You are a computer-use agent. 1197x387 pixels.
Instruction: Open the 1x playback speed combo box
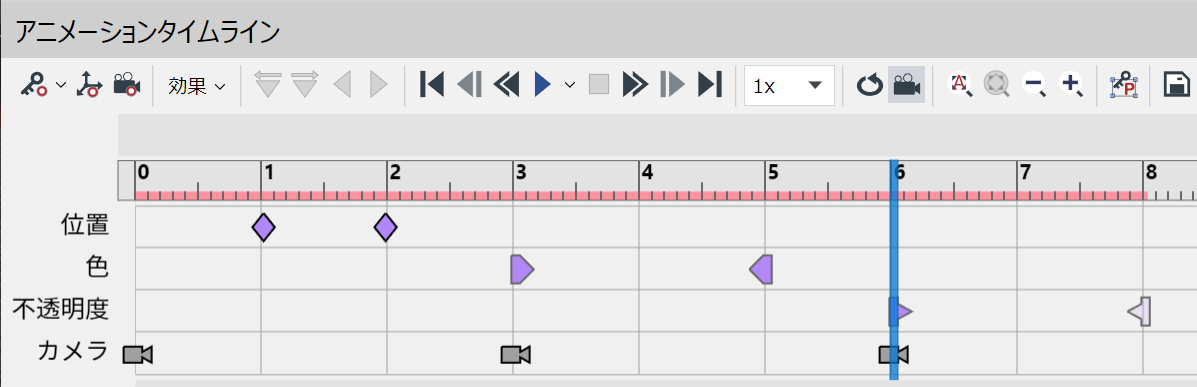(x=789, y=85)
